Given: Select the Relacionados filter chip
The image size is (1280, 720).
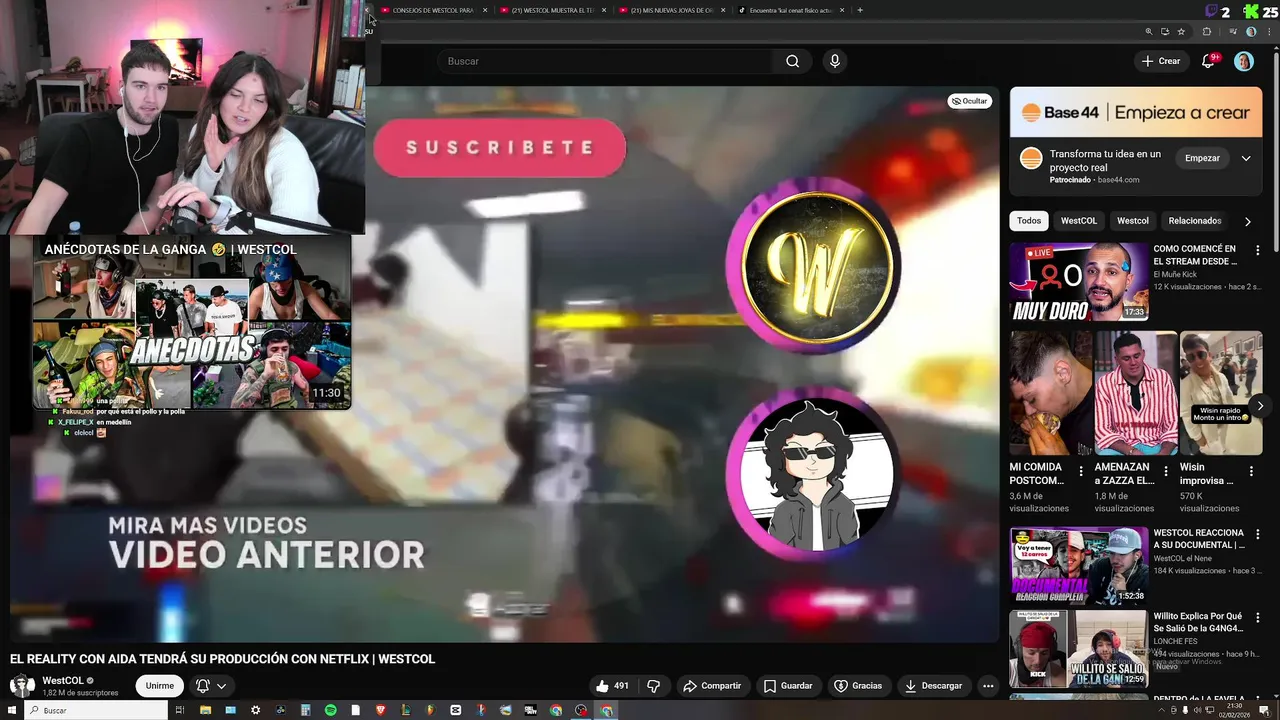Looking at the screenshot, I should coord(1195,220).
